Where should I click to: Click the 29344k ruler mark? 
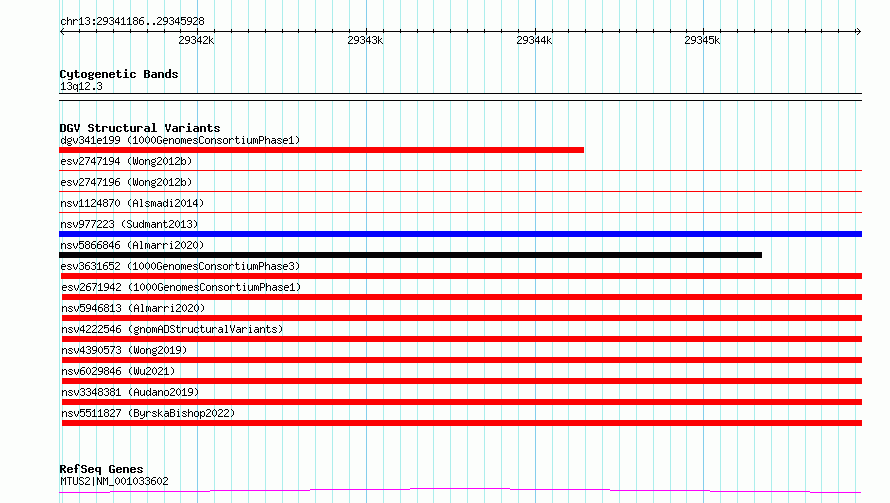[534, 40]
